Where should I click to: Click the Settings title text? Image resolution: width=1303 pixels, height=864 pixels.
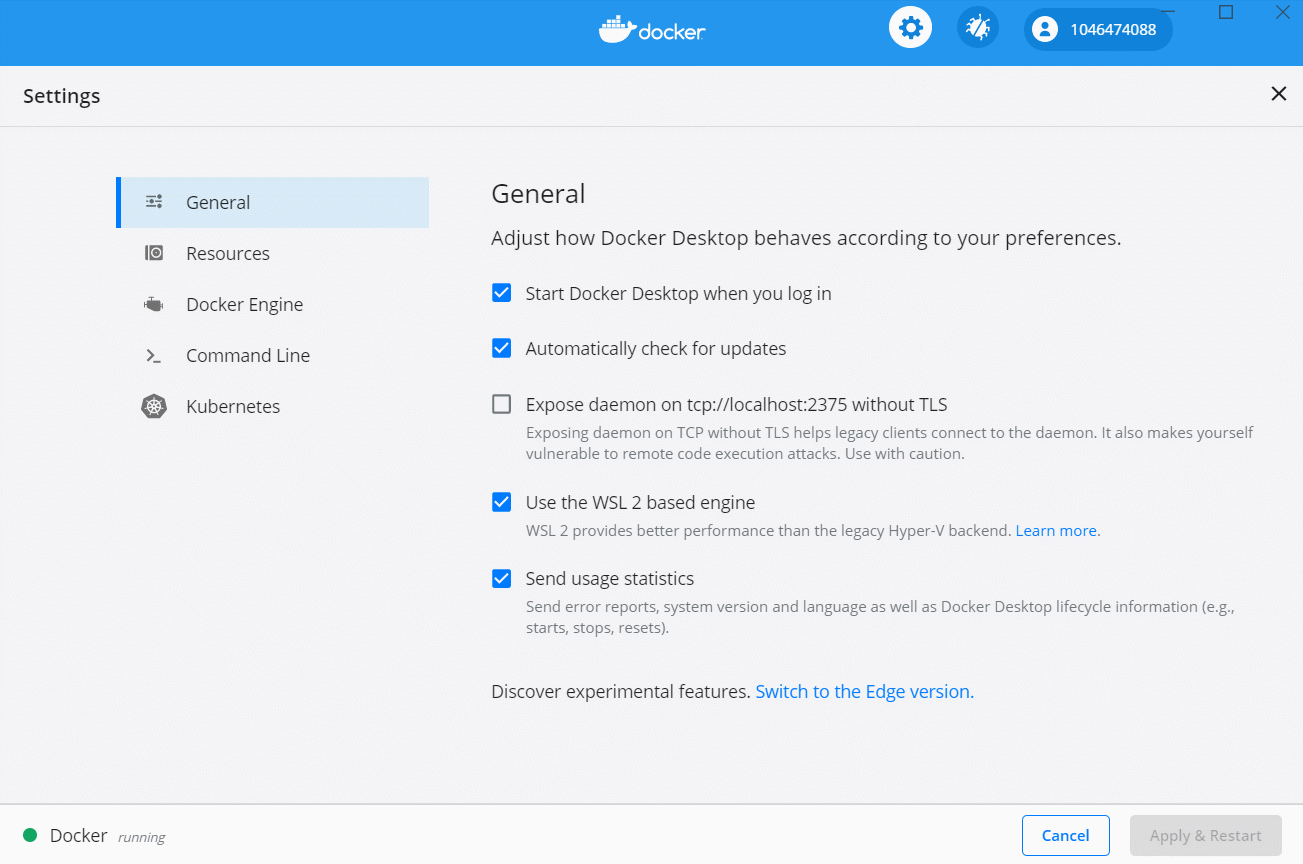point(62,96)
